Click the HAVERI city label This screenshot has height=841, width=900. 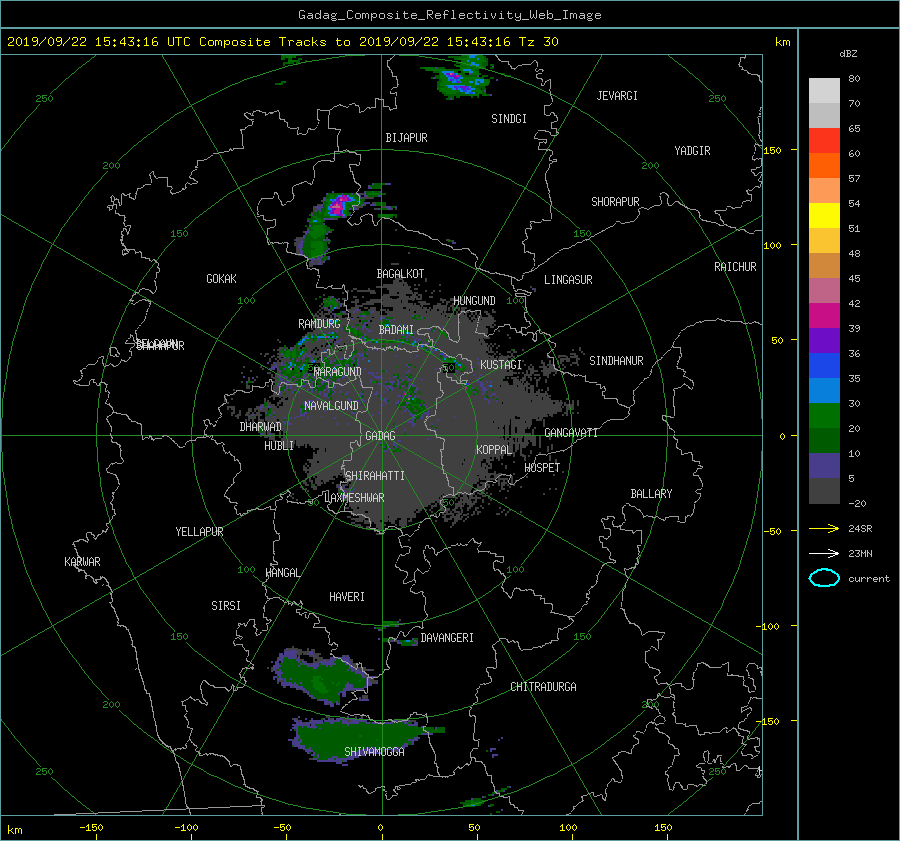[347, 597]
